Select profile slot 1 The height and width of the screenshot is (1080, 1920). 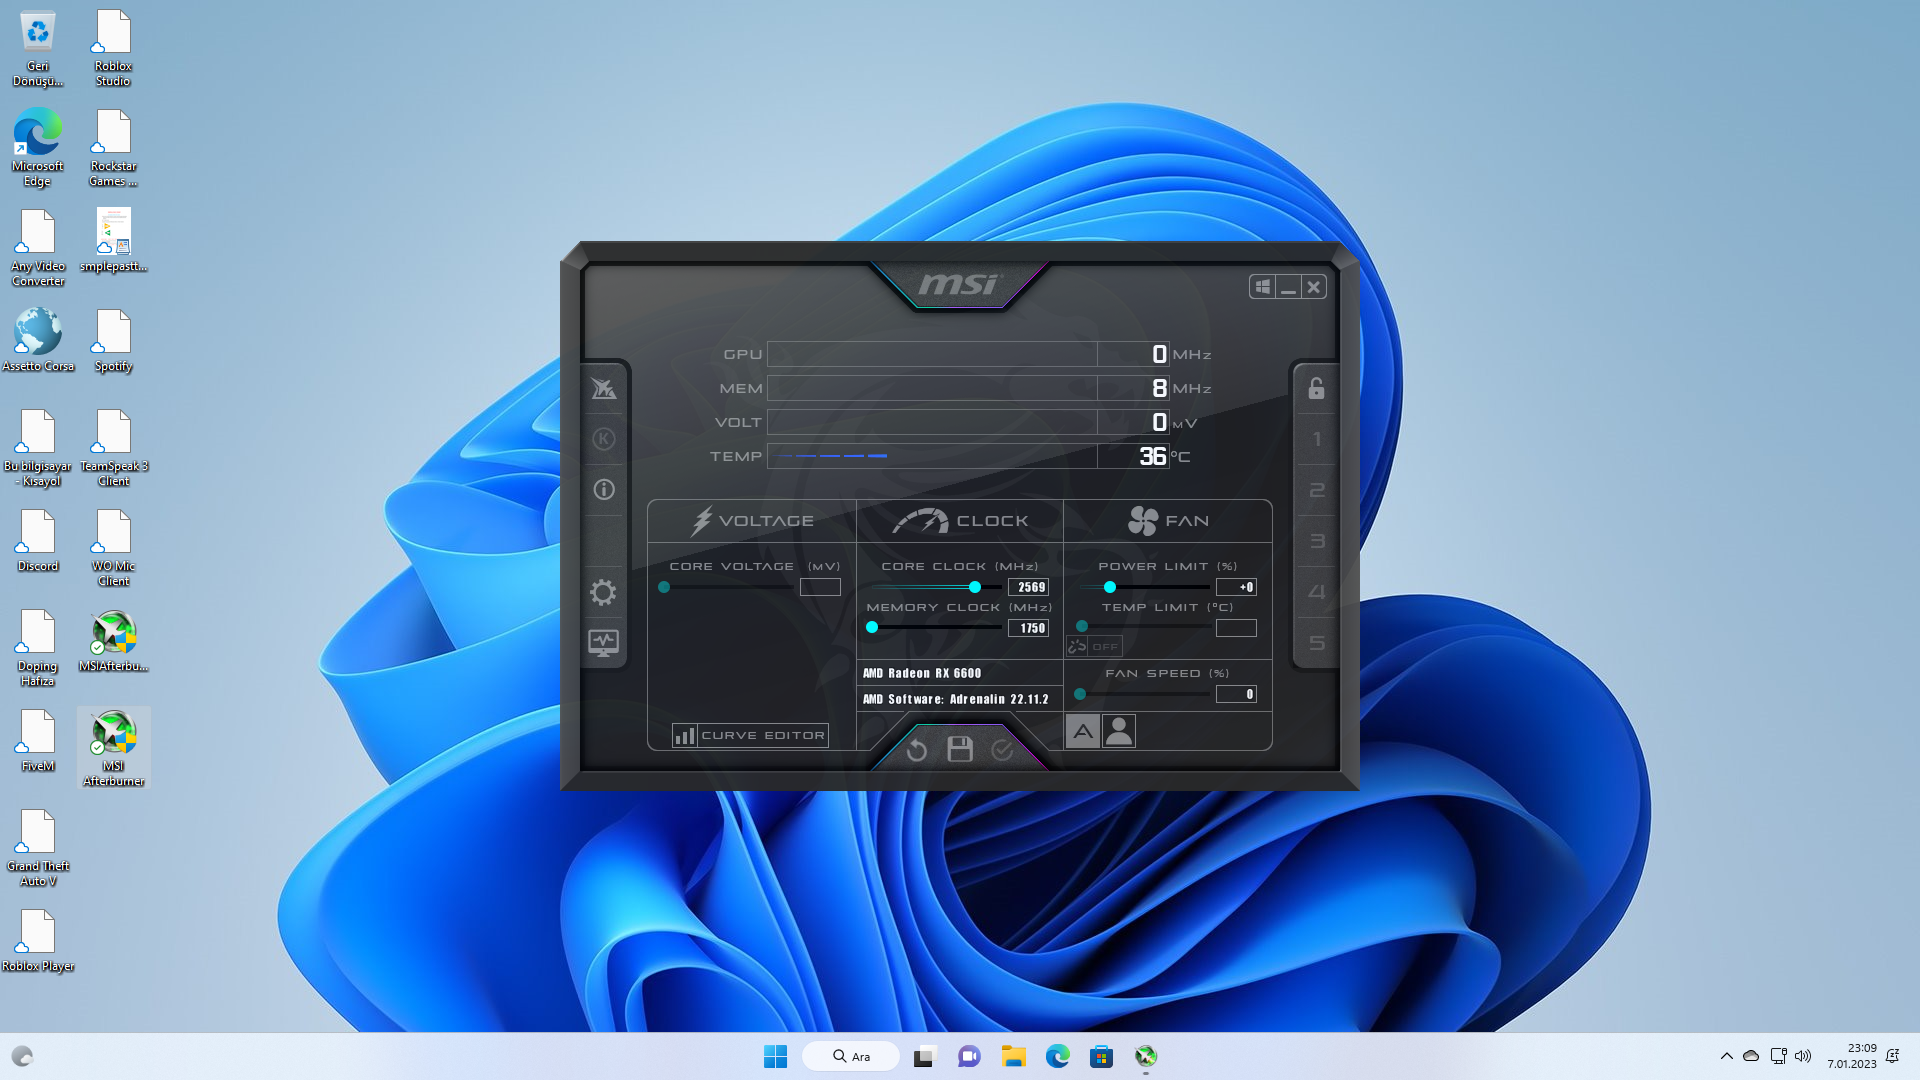(1316, 440)
